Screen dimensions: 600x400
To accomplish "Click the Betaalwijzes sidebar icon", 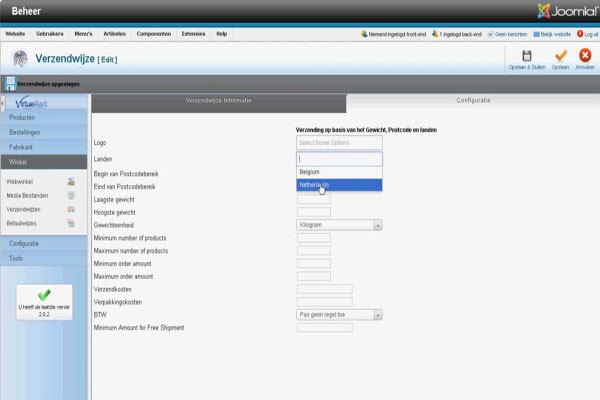I will point(71,224).
